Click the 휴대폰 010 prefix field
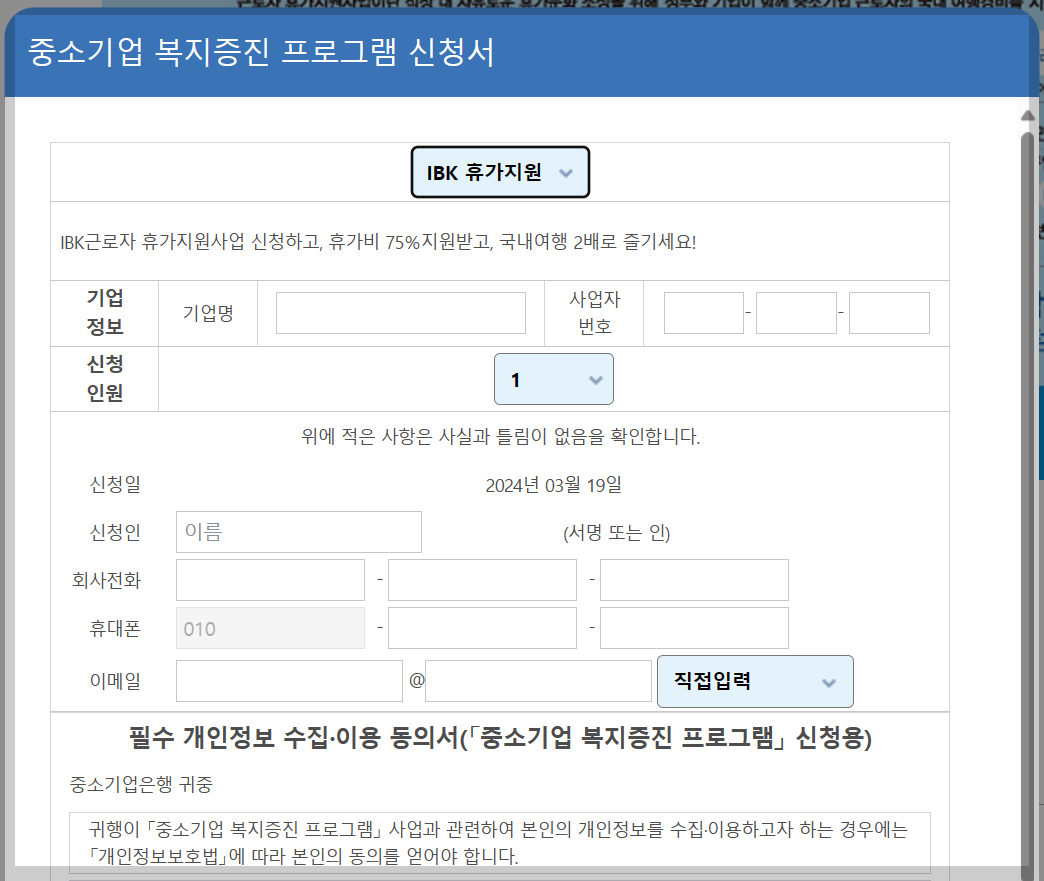Screen dimensions: 1044x881 pyautogui.click(x=270, y=628)
